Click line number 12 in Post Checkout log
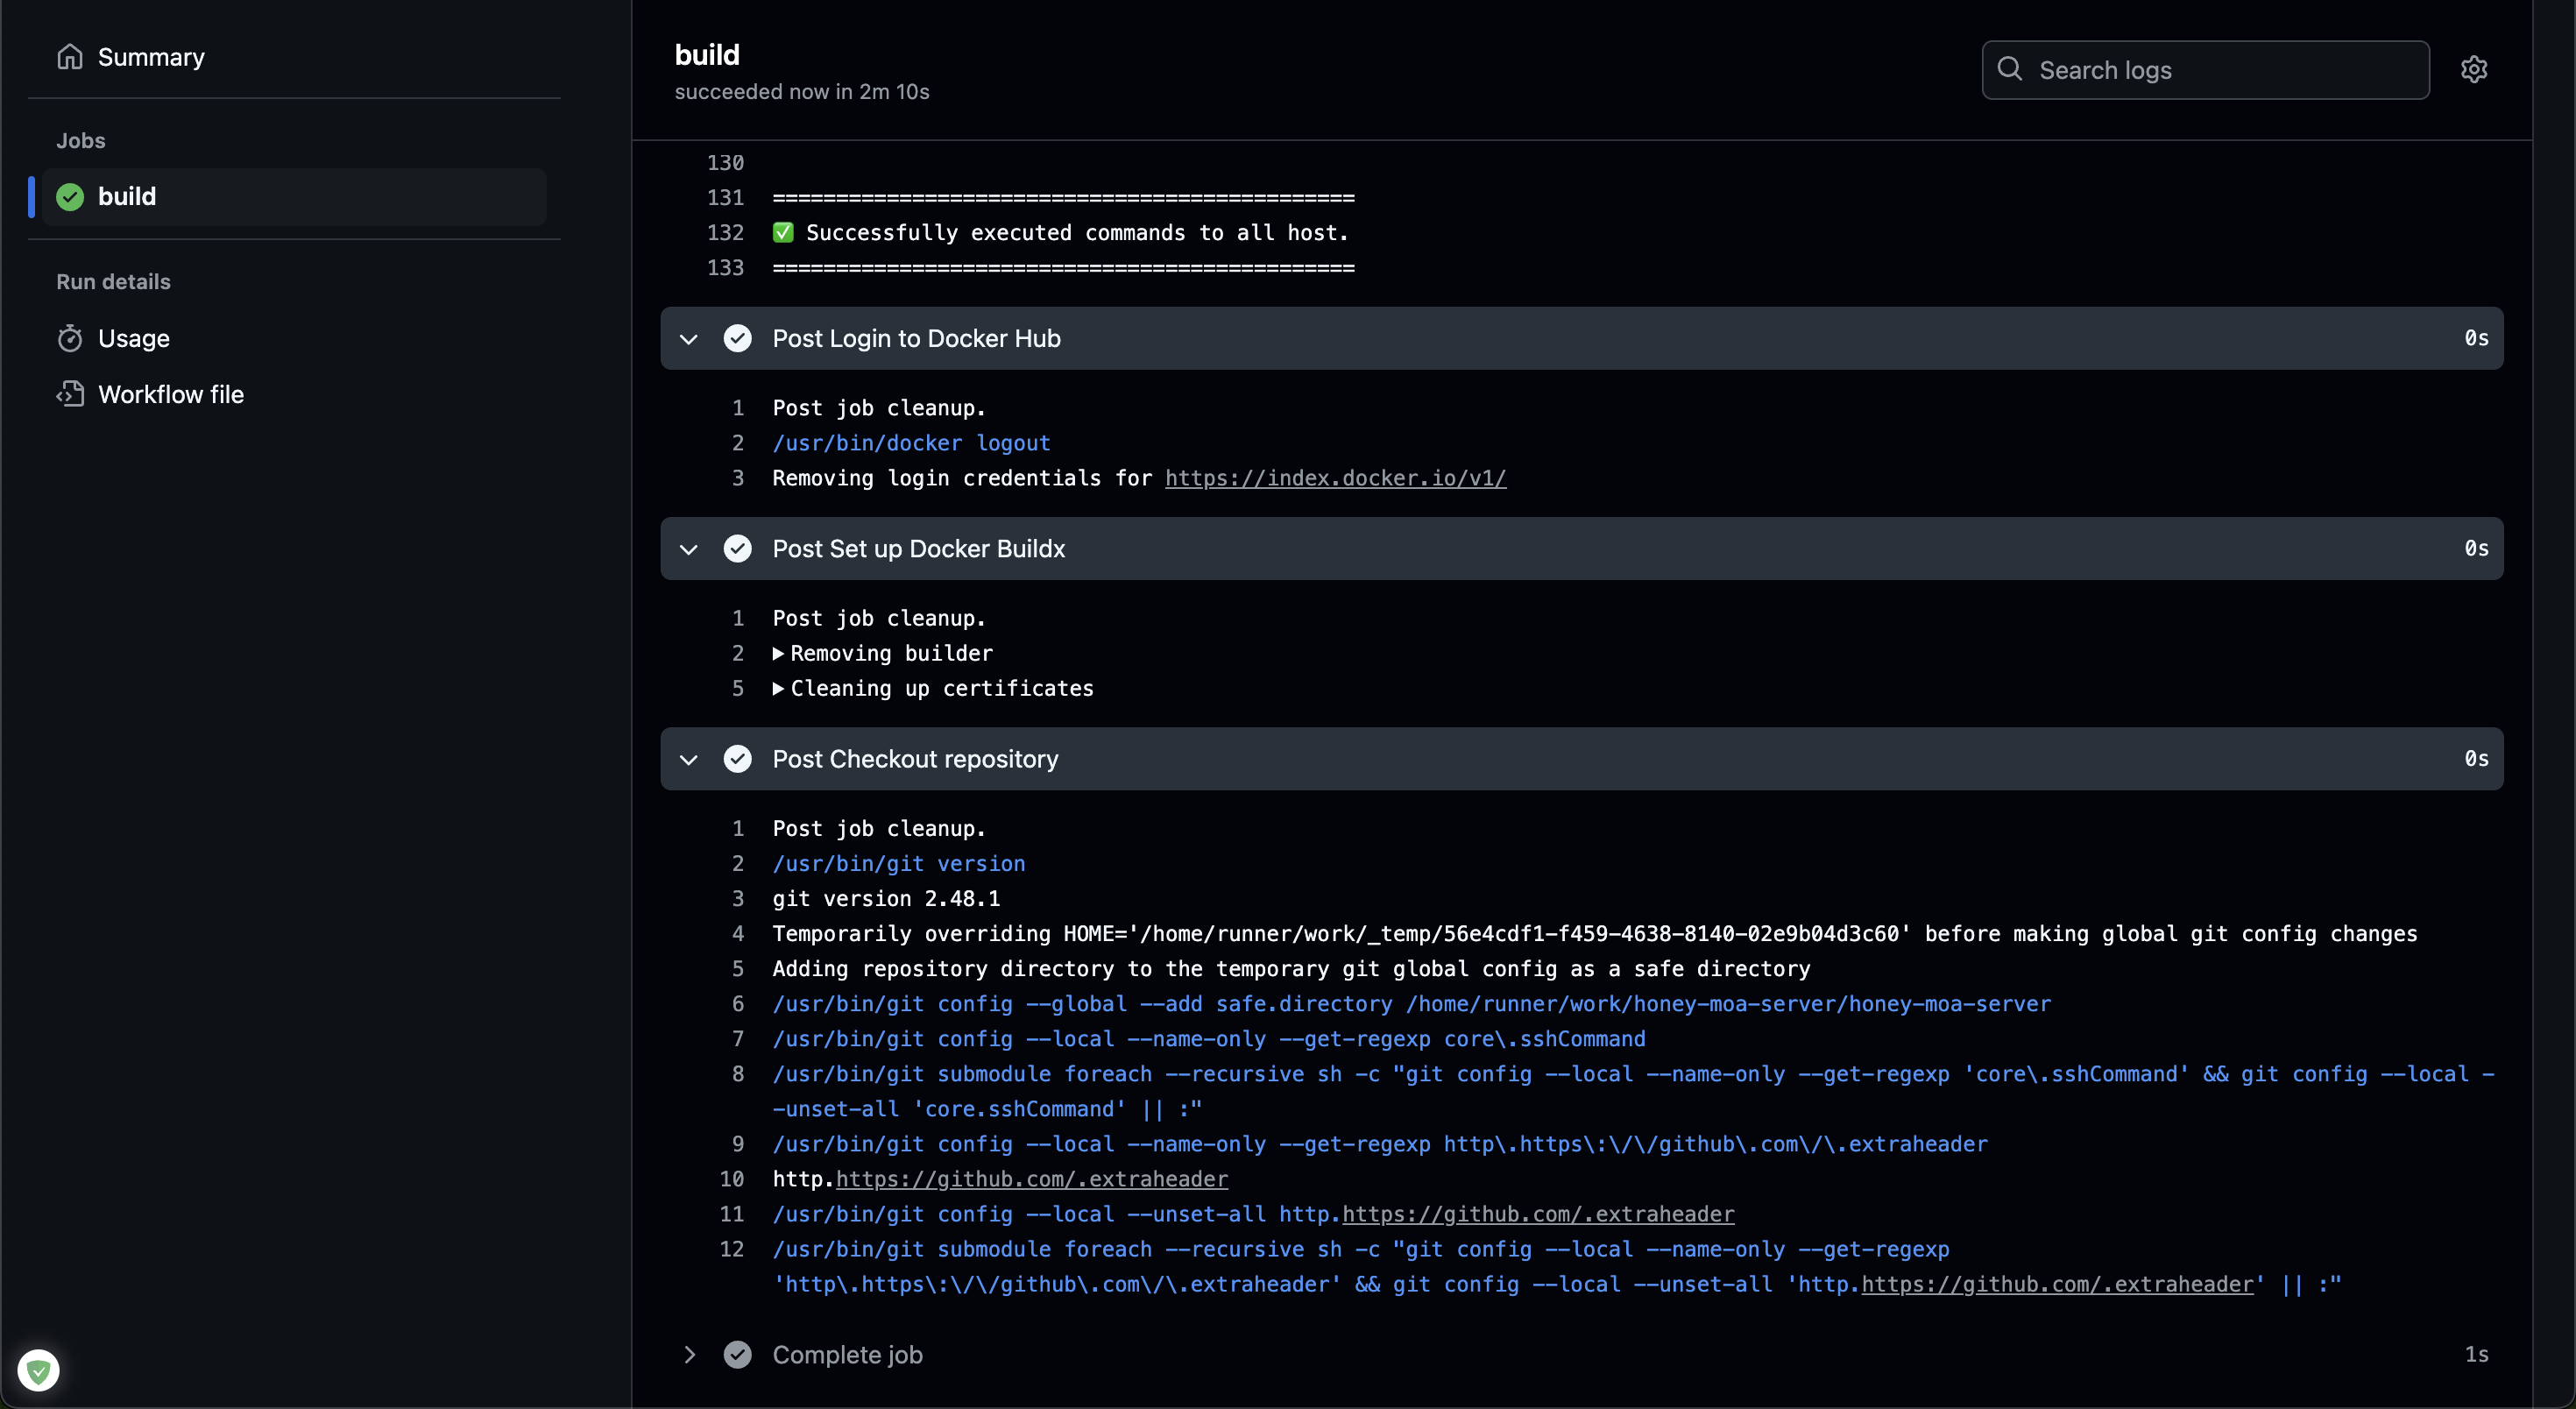The image size is (2576, 1409). pos(732,1250)
